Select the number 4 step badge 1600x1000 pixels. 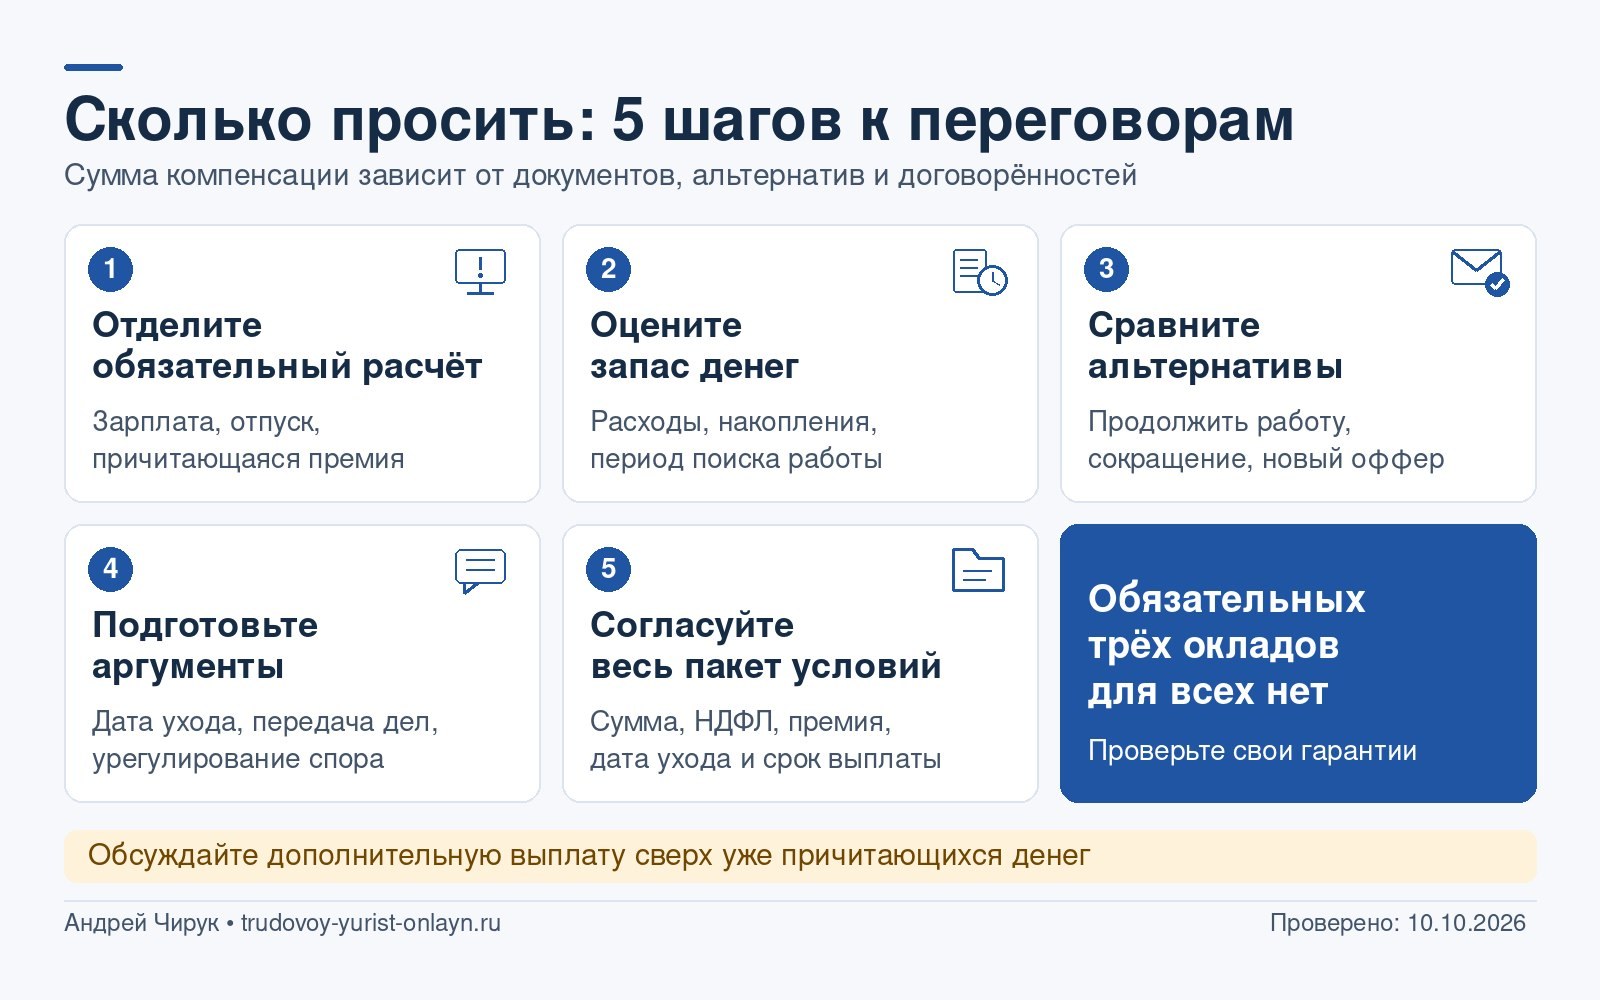110,569
